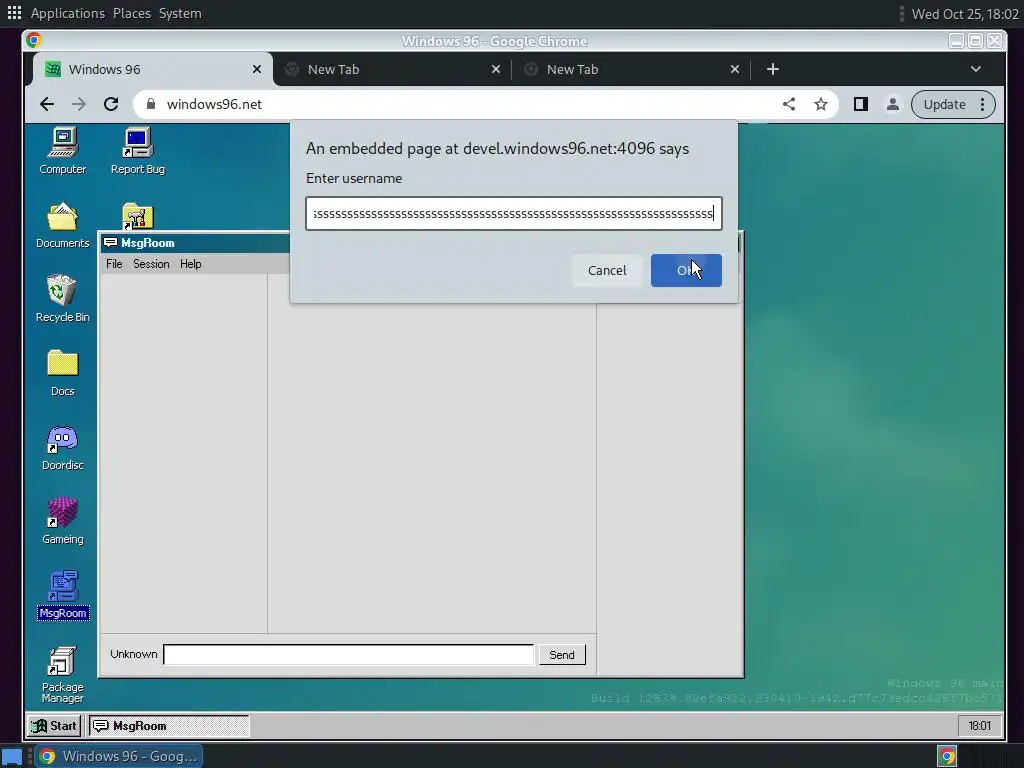Viewport: 1024px width, 768px height.
Task: Open the Docs folder icon
Action: point(63,373)
